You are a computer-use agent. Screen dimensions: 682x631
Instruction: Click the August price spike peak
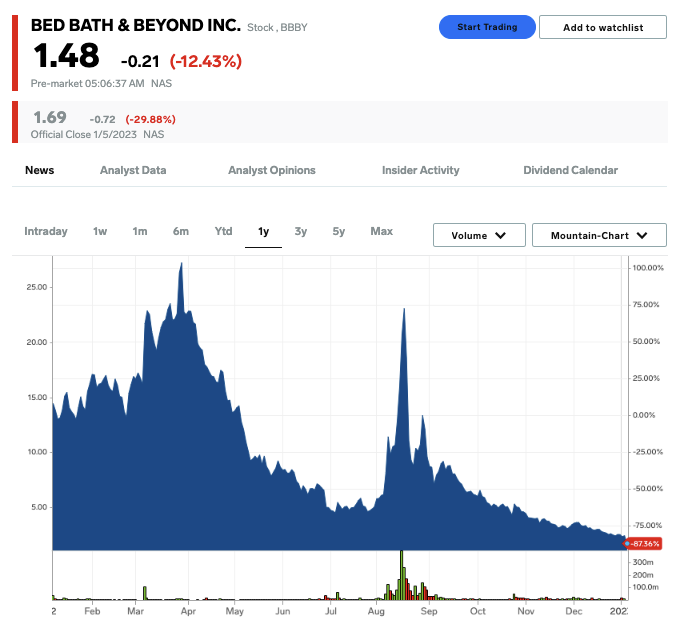(x=404, y=310)
